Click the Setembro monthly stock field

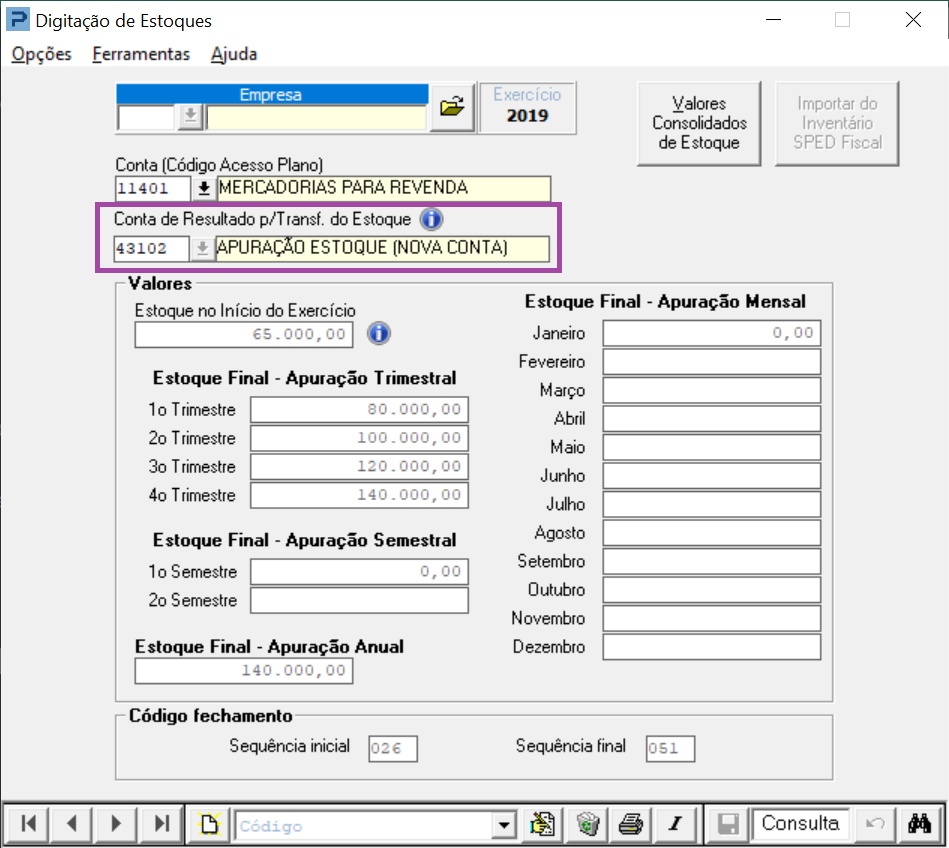tap(712, 561)
